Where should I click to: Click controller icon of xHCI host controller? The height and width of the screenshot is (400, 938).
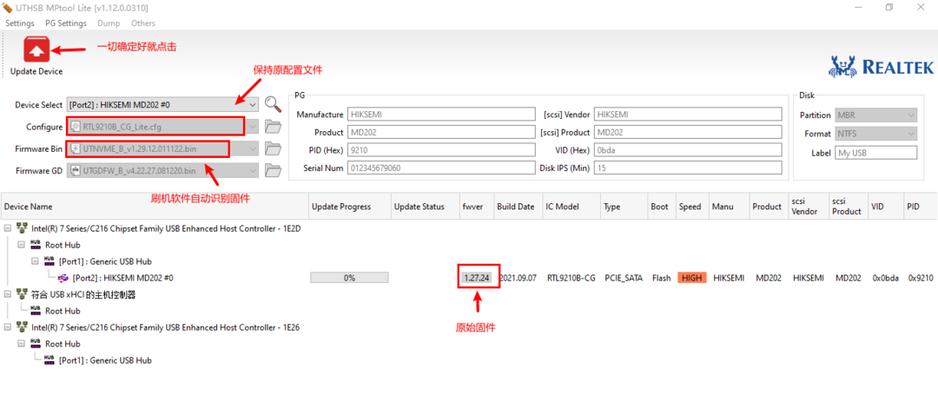click(22, 294)
